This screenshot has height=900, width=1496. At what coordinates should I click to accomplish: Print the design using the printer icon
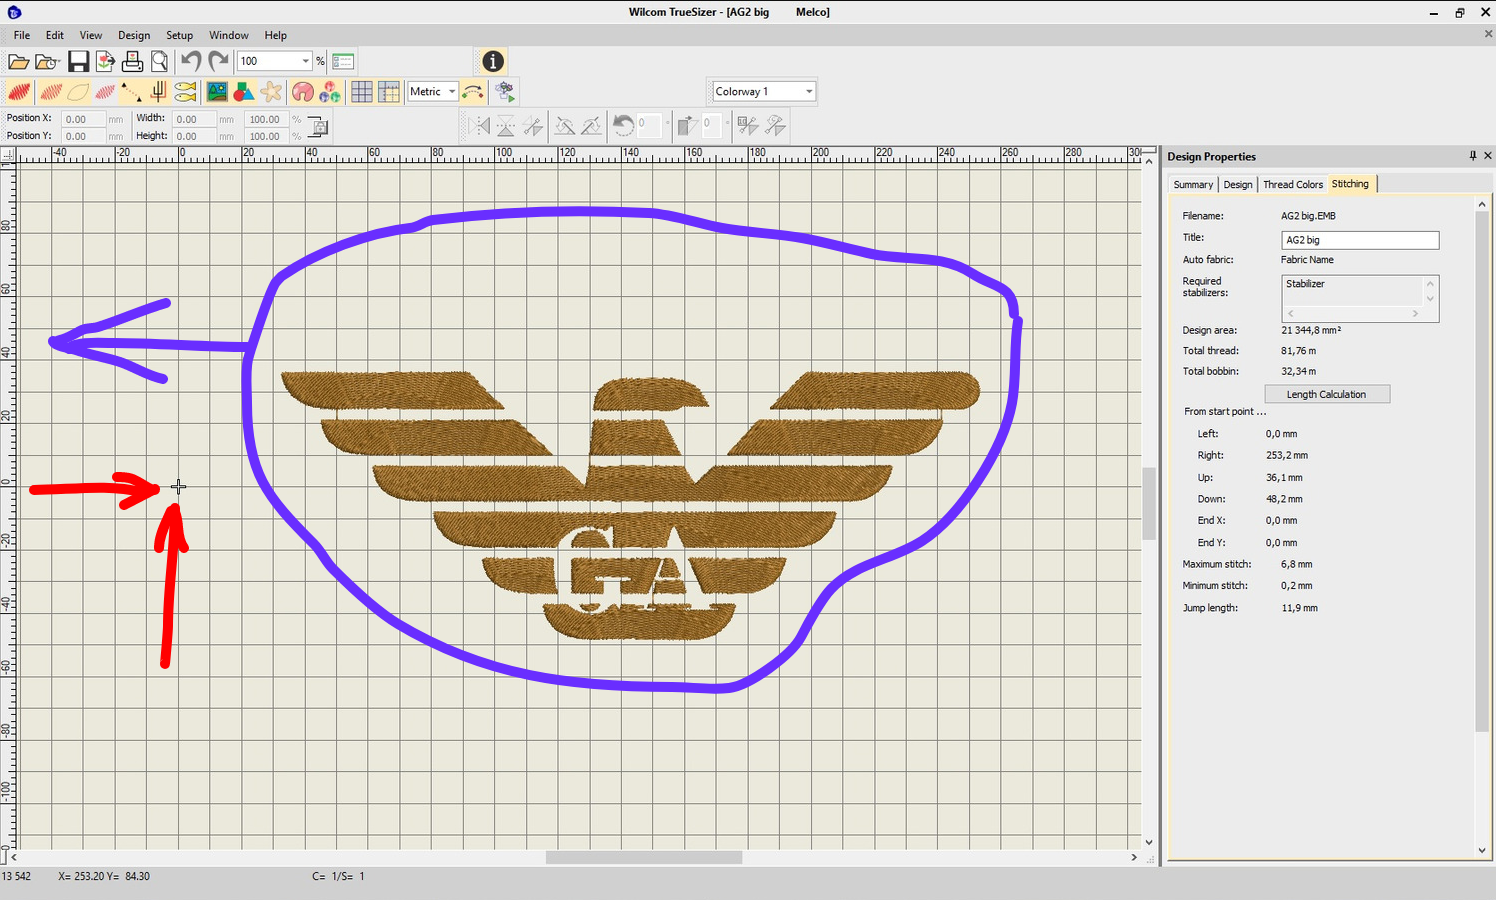pos(132,61)
